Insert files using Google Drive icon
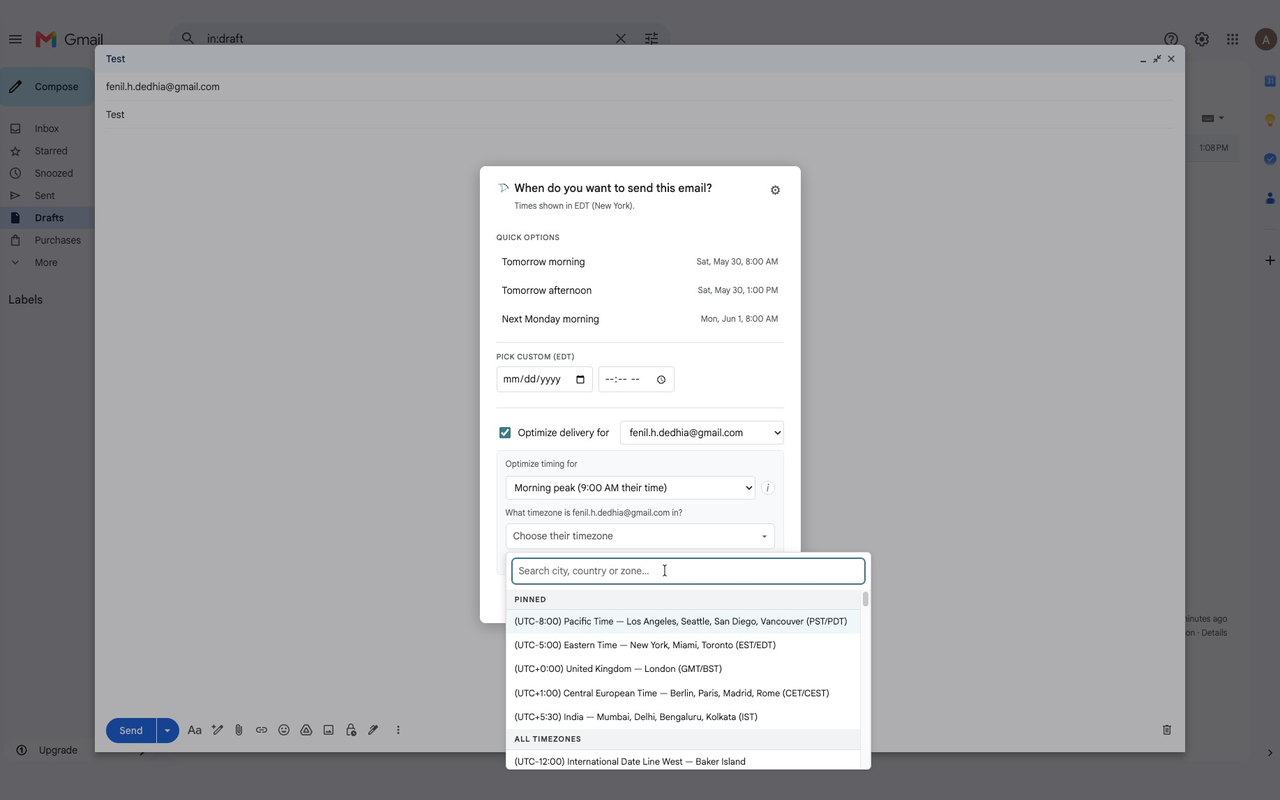 pos(306,730)
